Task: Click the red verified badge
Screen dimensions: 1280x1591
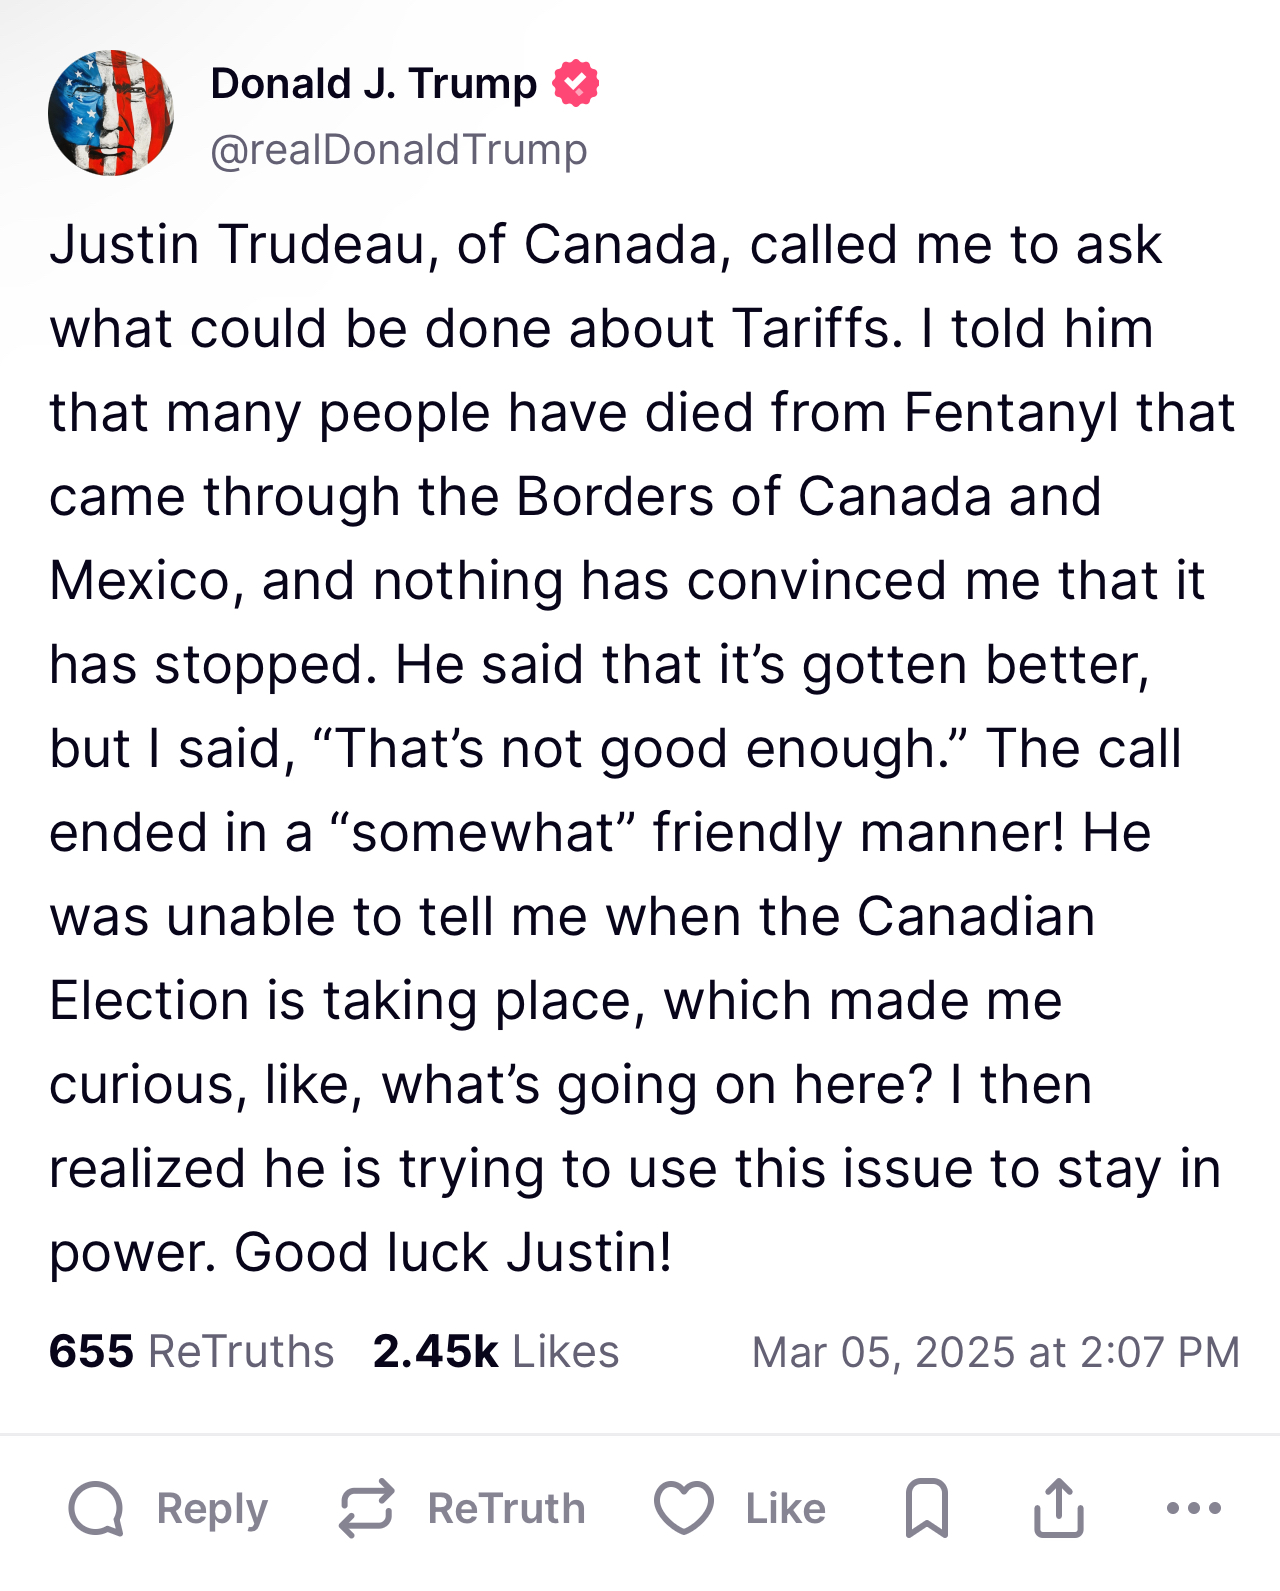Action: [576, 83]
